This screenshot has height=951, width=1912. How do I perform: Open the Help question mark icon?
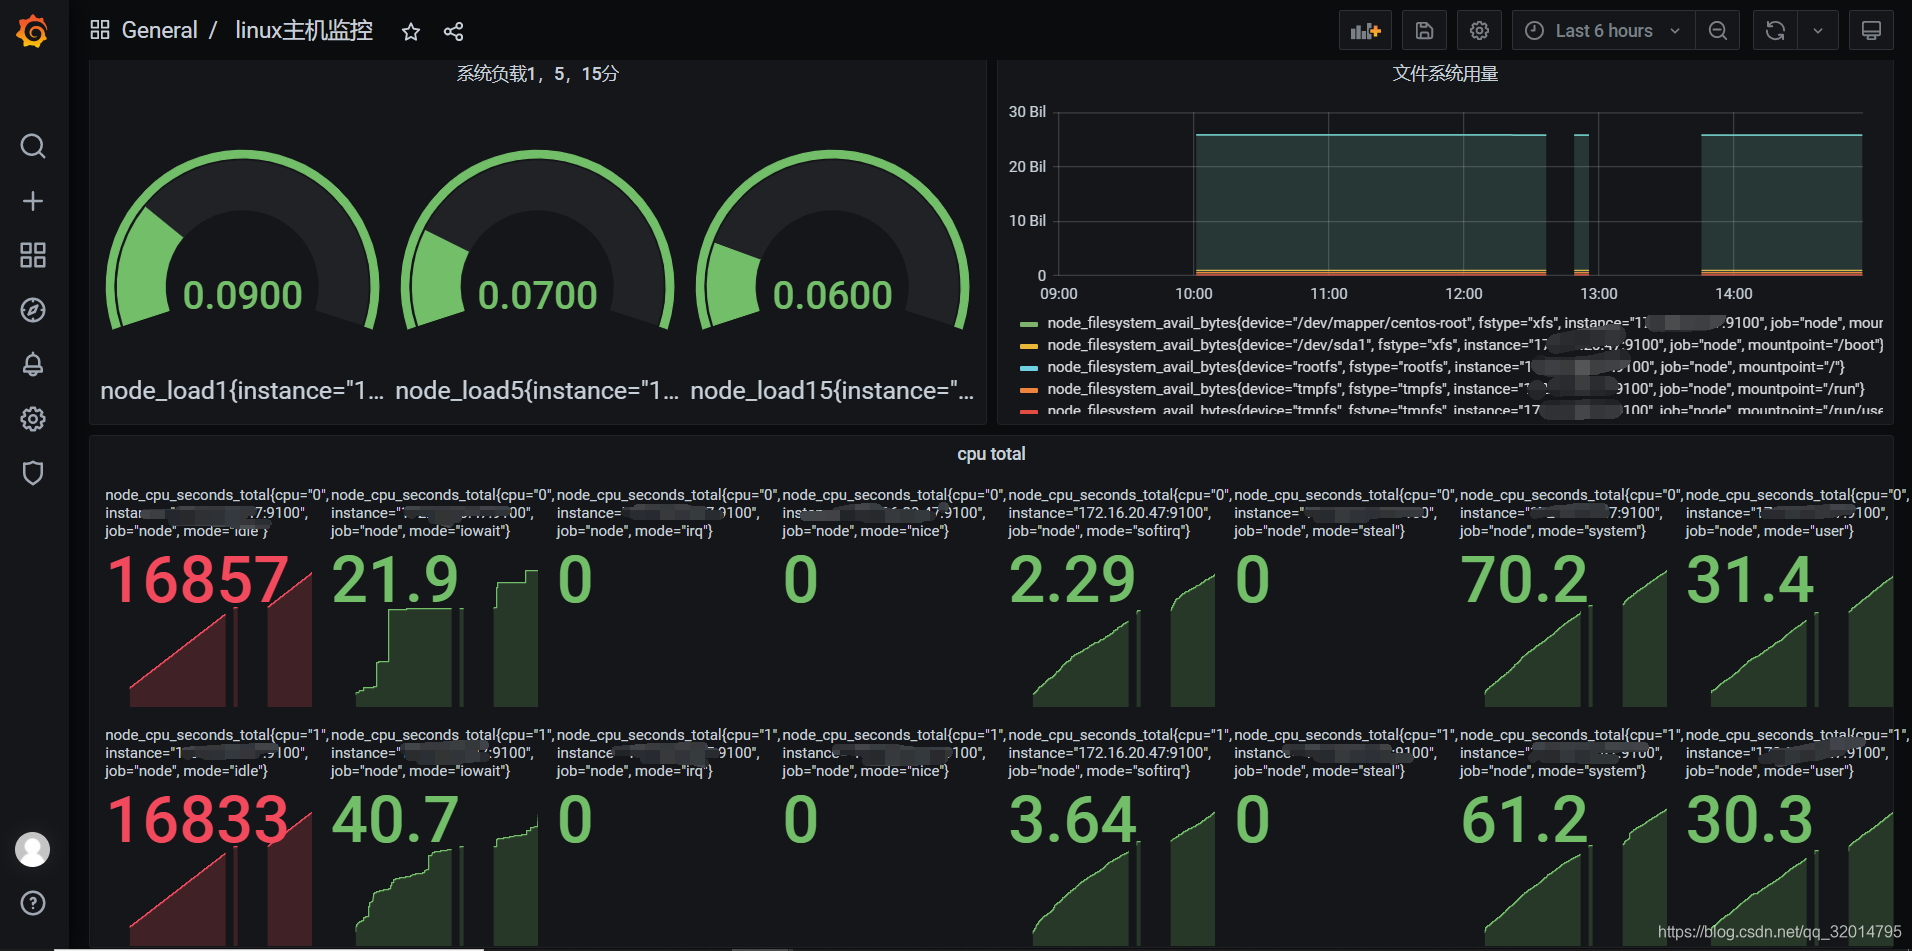[x=33, y=903]
